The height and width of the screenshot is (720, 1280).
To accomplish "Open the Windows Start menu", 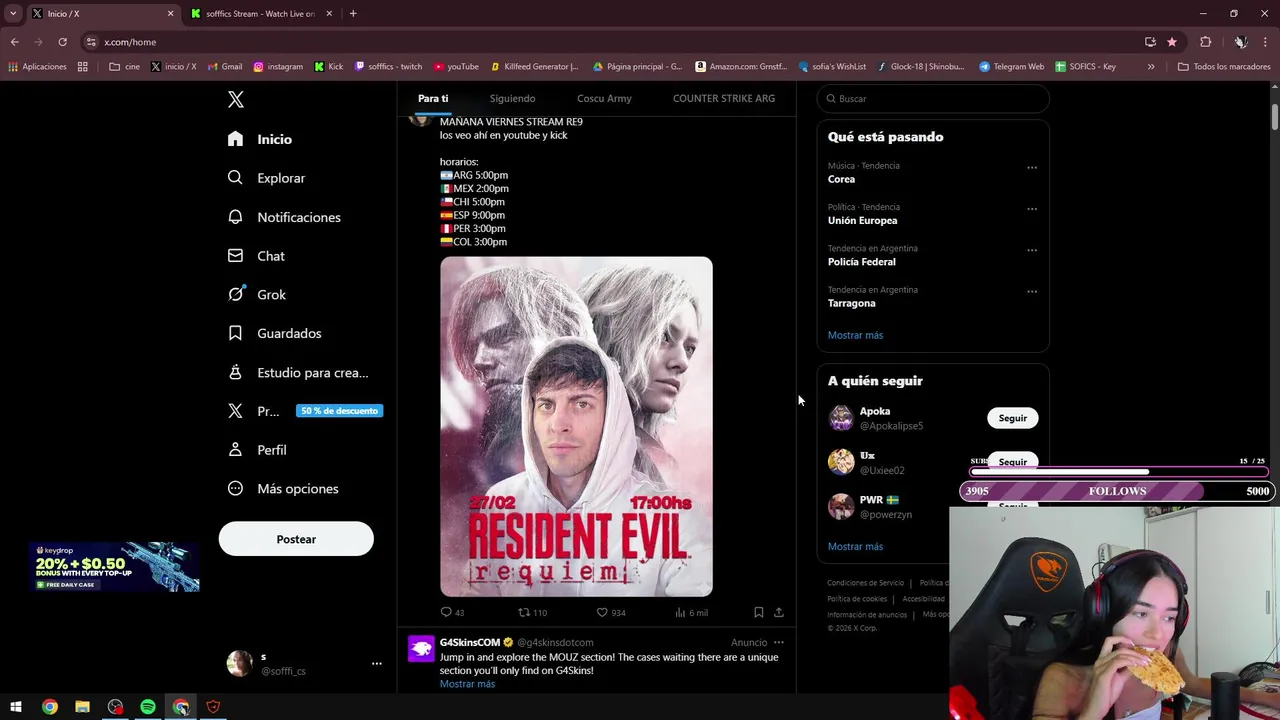I will click(16, 707).
